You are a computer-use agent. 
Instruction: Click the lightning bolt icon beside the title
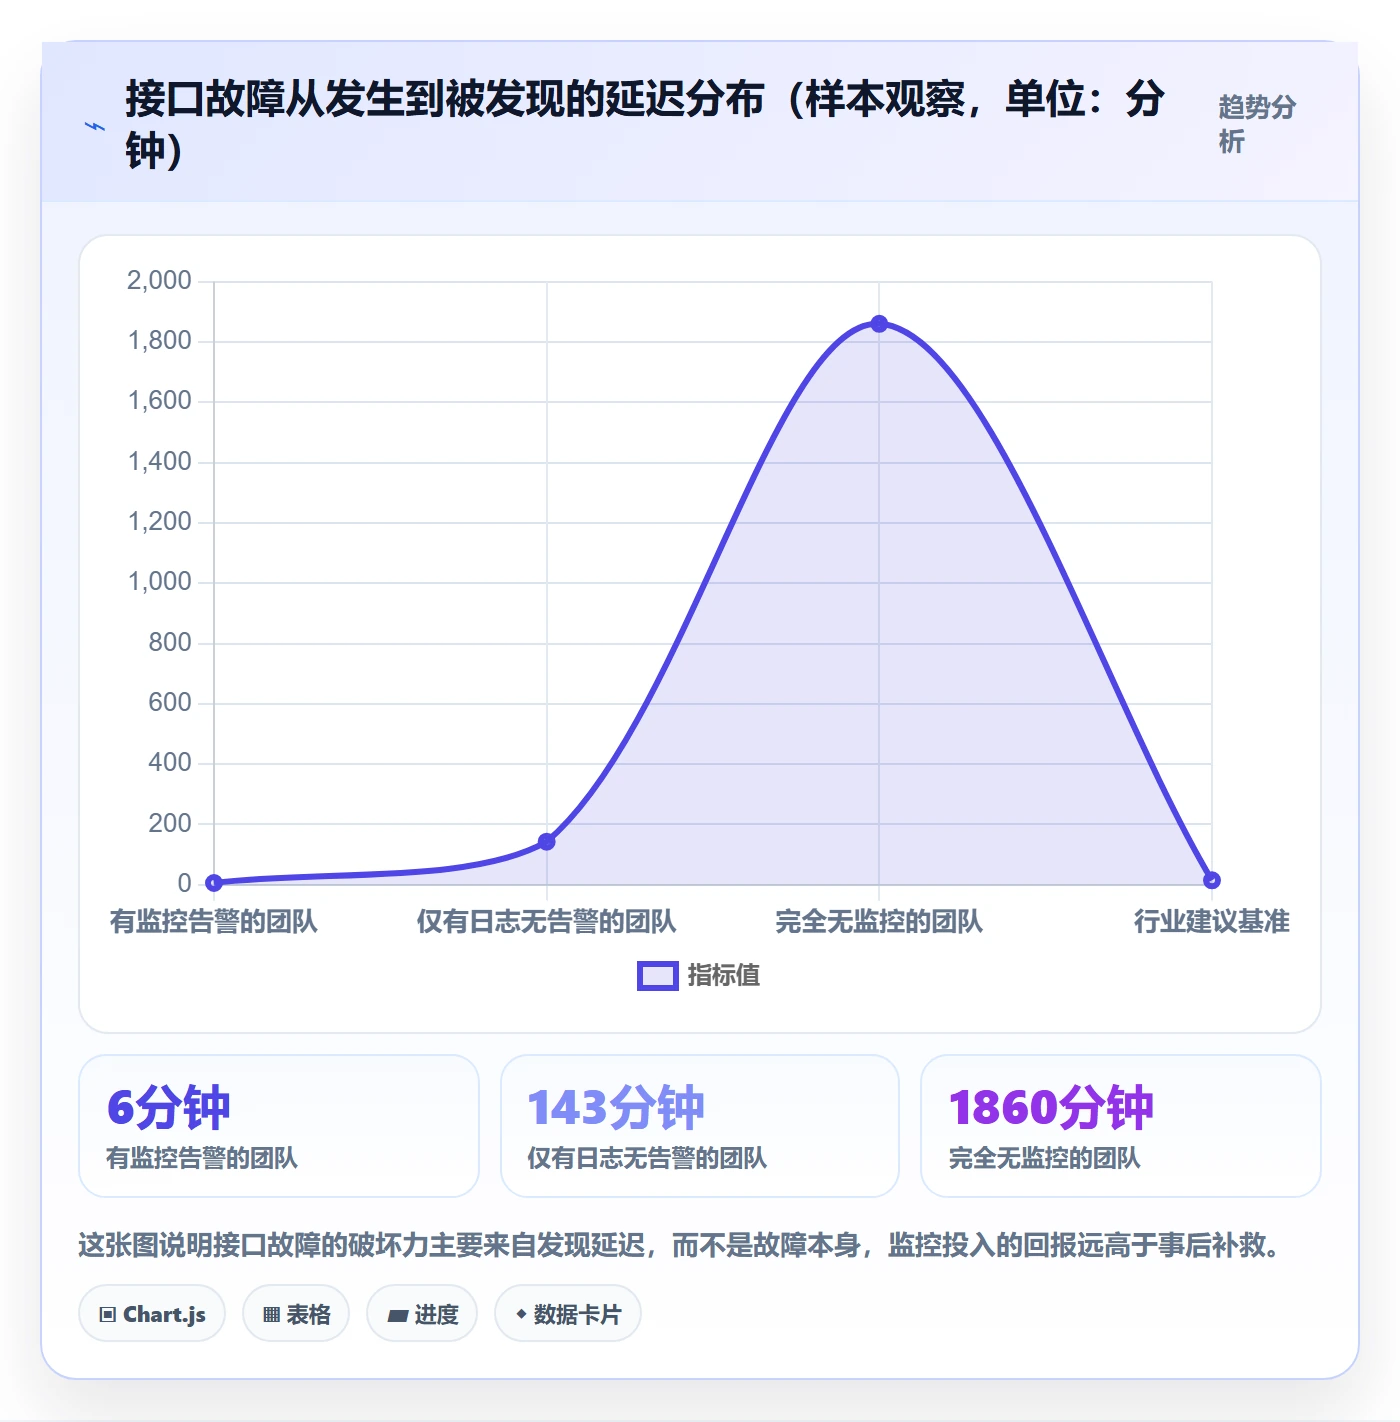coord(95,127)
